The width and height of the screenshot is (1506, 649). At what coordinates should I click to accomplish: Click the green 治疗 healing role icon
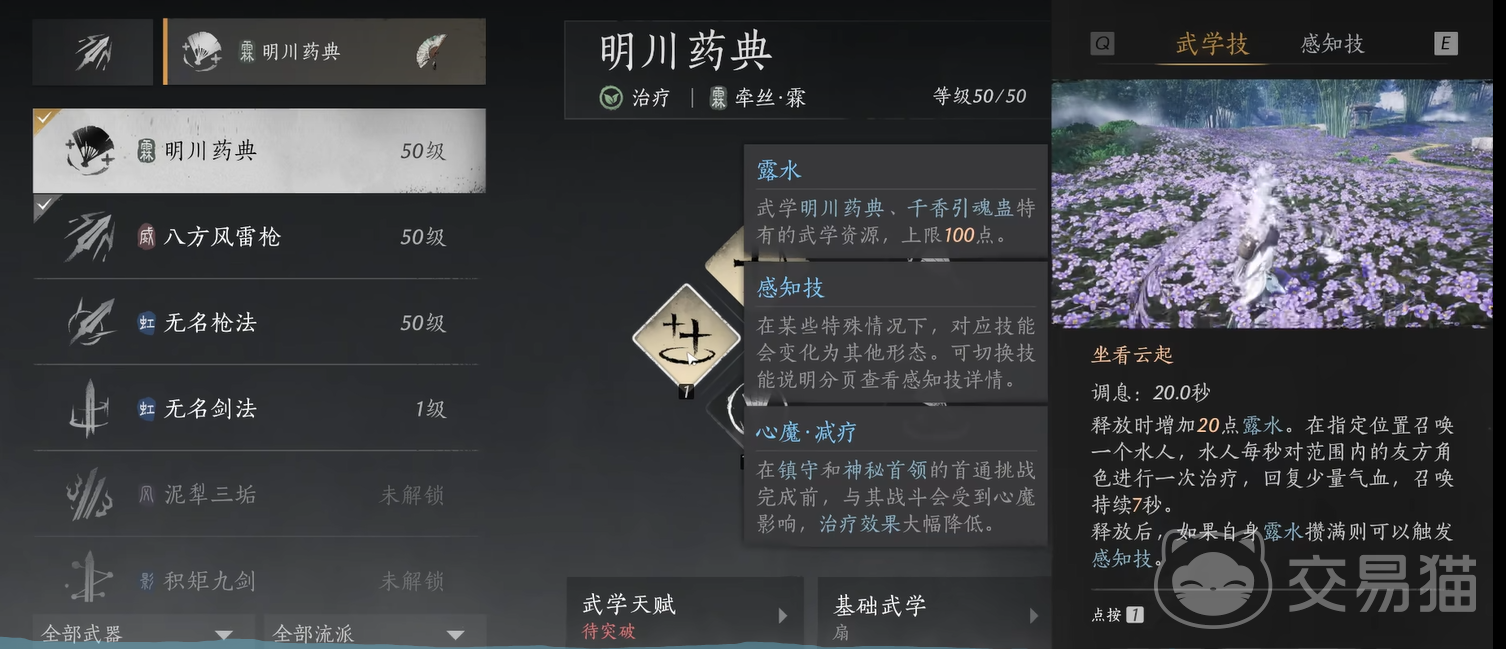click(610, 98)
